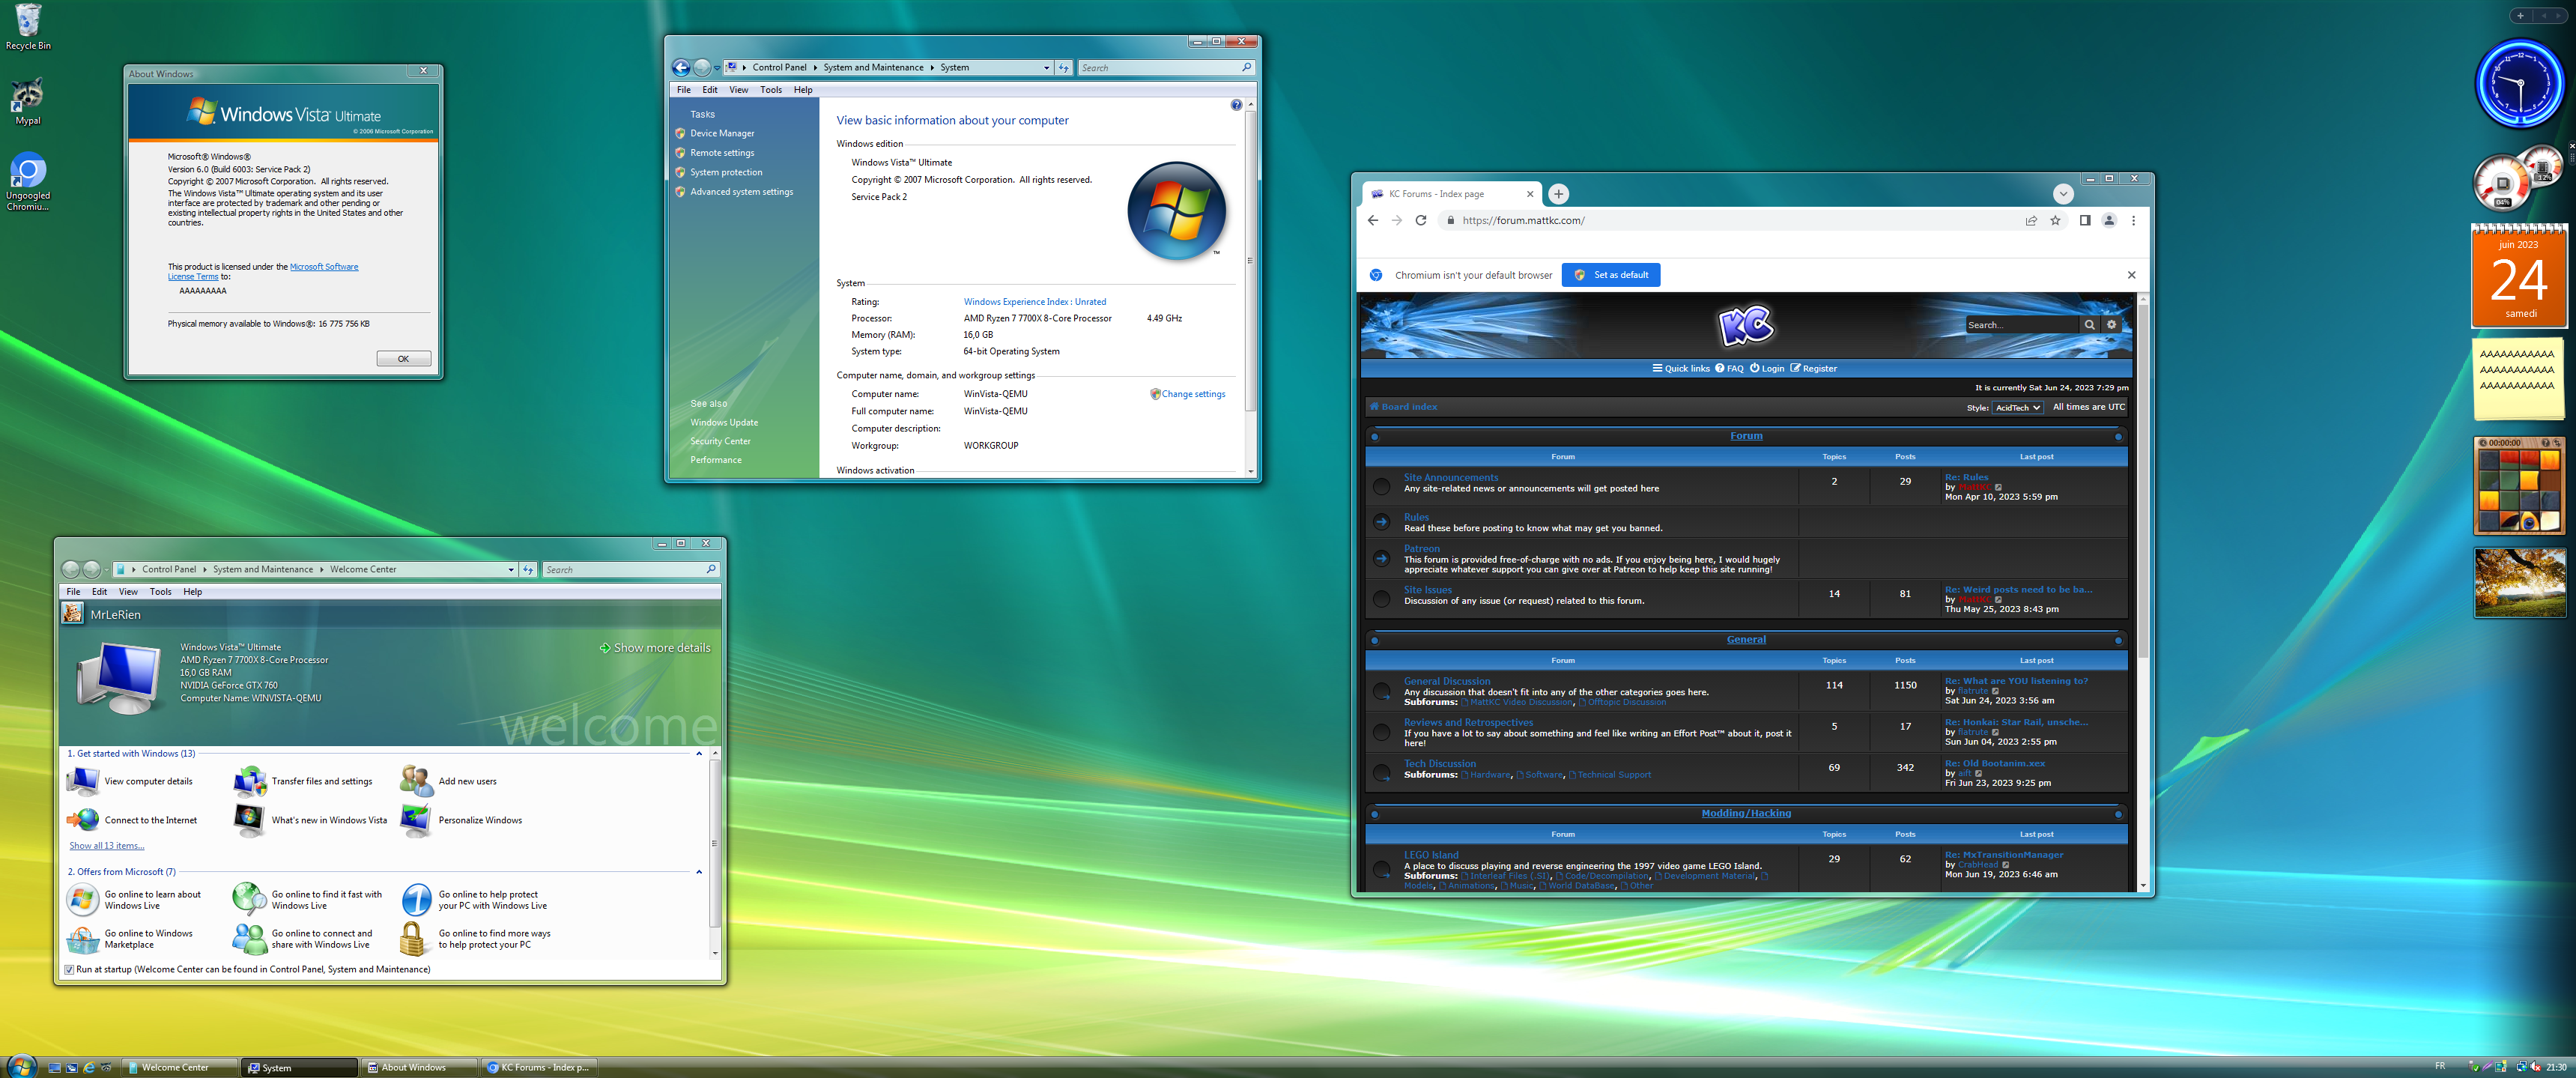The width and height of the screenshot is (2576, 1078).
Task: Open help in the System window
Action: (x=1236, y=105)
